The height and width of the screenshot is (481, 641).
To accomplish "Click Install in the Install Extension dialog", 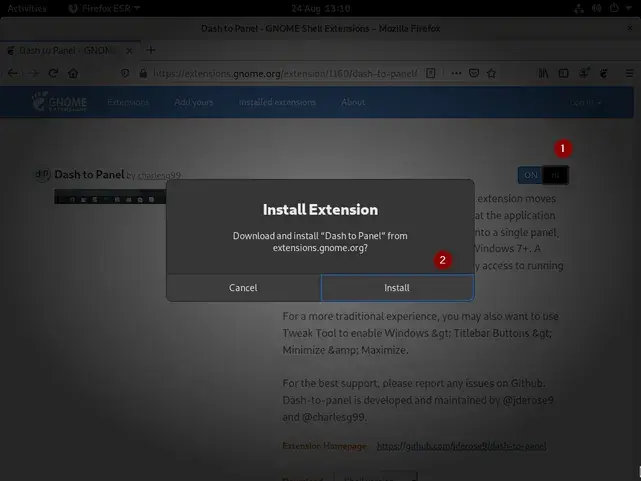I will (397, 288).
